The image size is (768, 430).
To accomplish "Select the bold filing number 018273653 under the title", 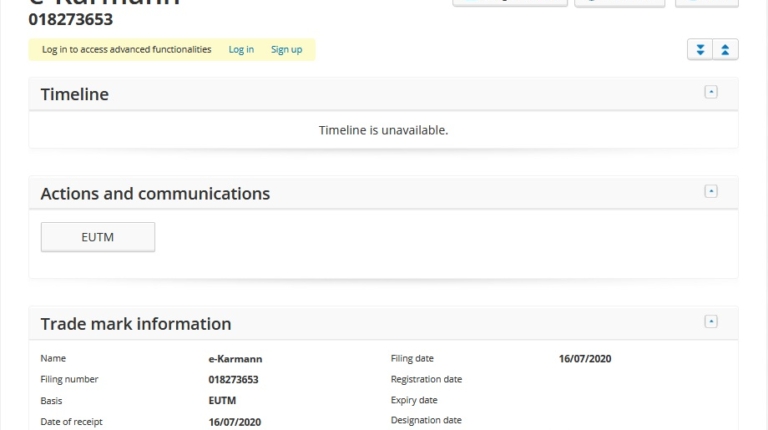I will (x=71, y=20).
